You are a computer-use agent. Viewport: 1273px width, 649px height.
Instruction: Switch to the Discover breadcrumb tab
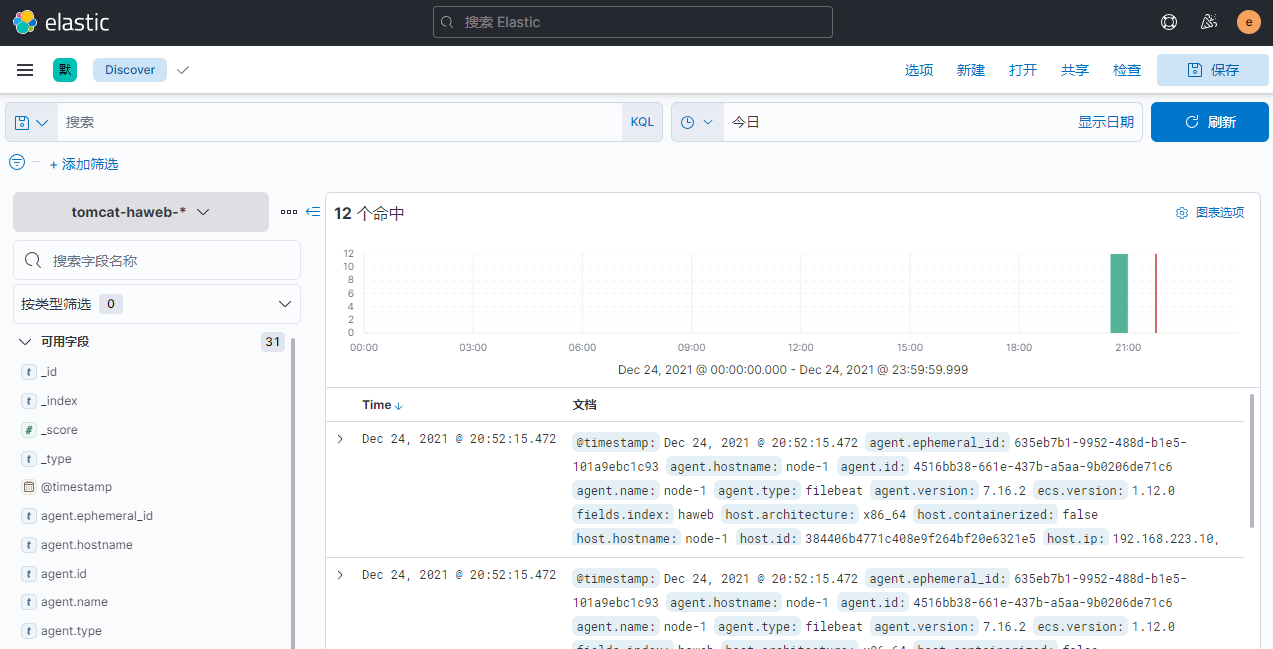tap(129, 69)
